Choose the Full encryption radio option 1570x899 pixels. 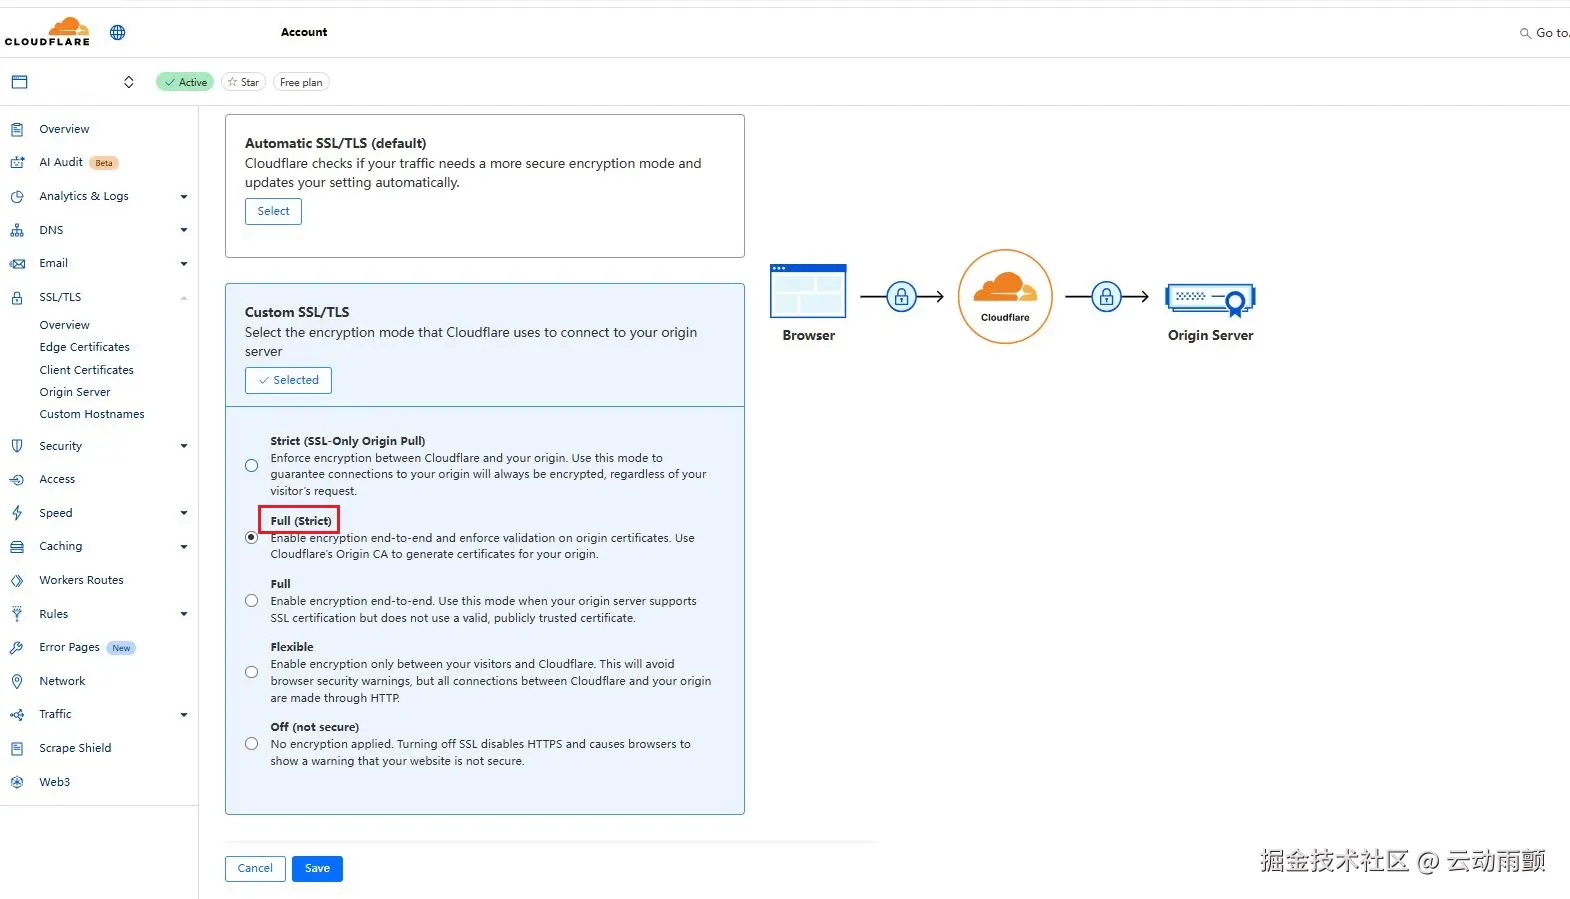click(x=251, y=601)
